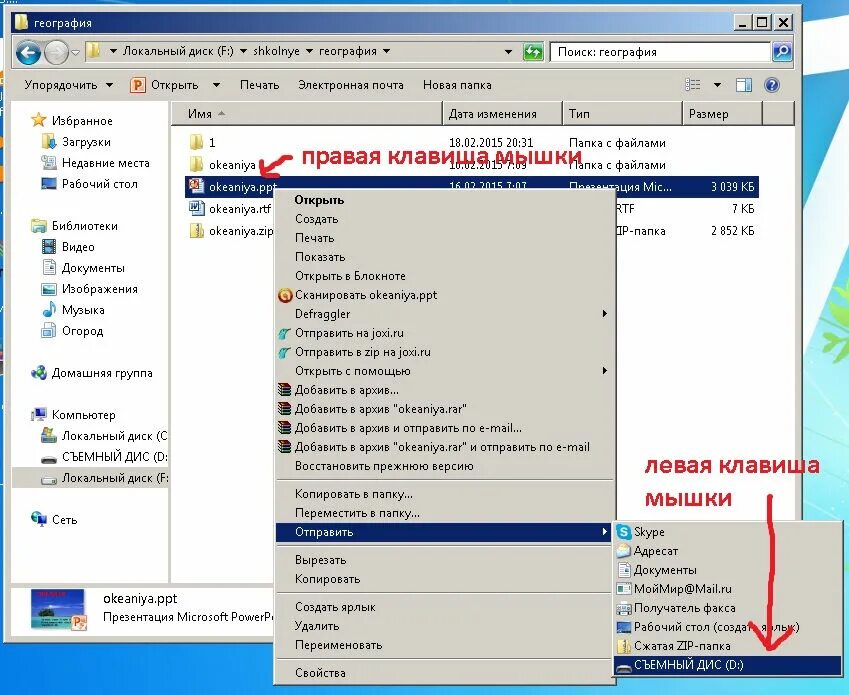Viewport: 849px width, 695px height.
Task: Click the joxi icon beside Отправить на joxi.ru
Action: point(284,333)
